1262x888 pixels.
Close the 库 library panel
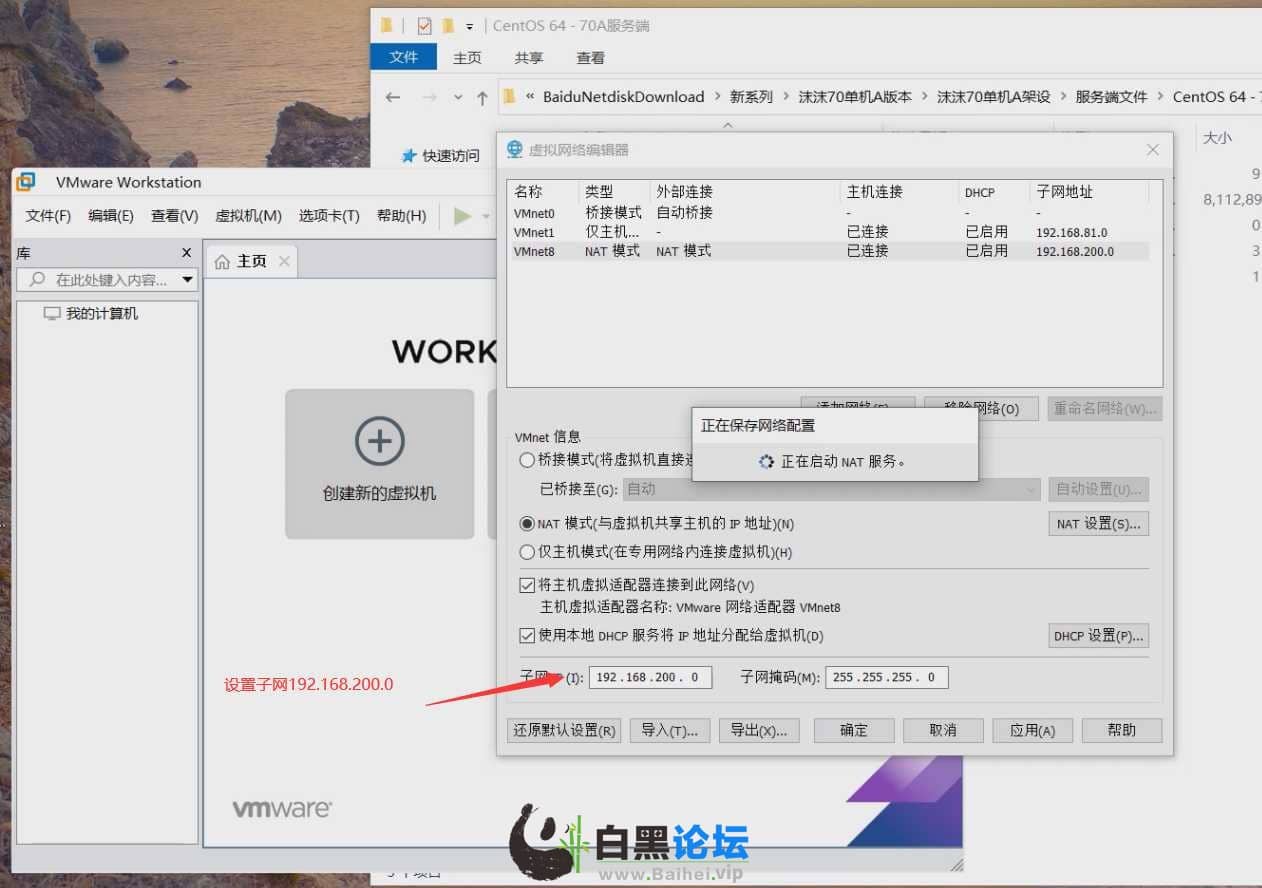point(186,254)
